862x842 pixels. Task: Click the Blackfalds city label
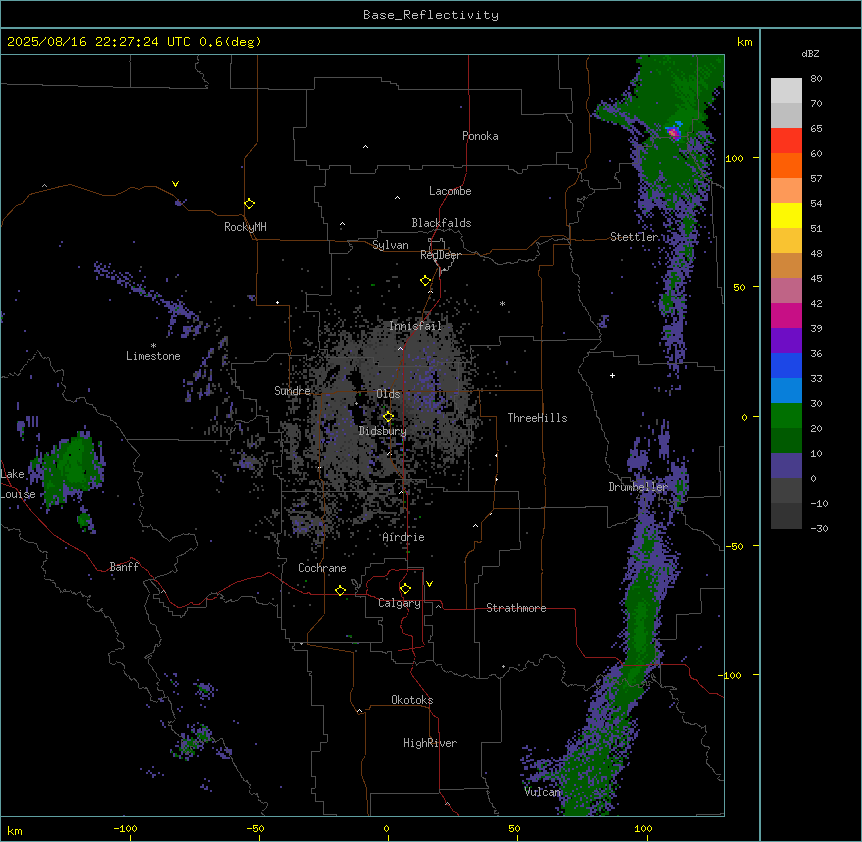click(x=441, y=223)
